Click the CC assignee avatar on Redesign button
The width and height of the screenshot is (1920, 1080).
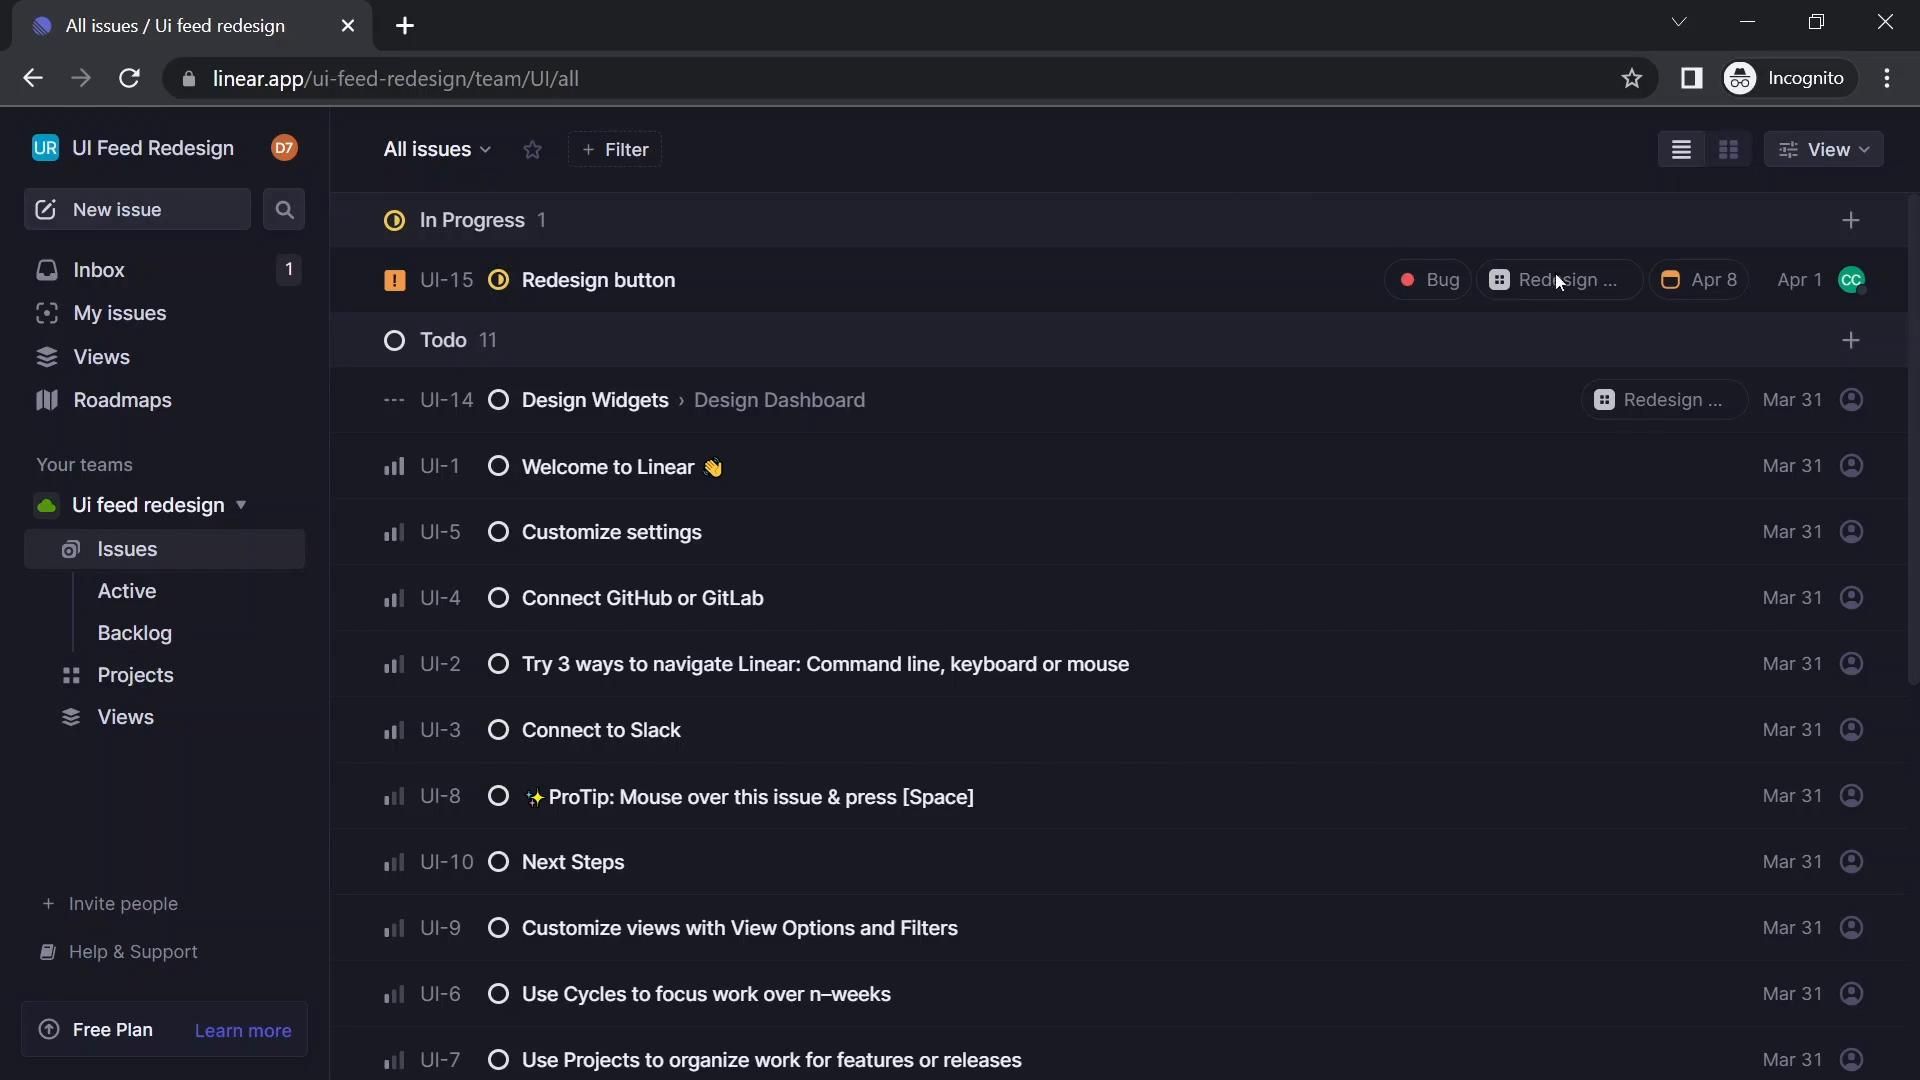1851,281
